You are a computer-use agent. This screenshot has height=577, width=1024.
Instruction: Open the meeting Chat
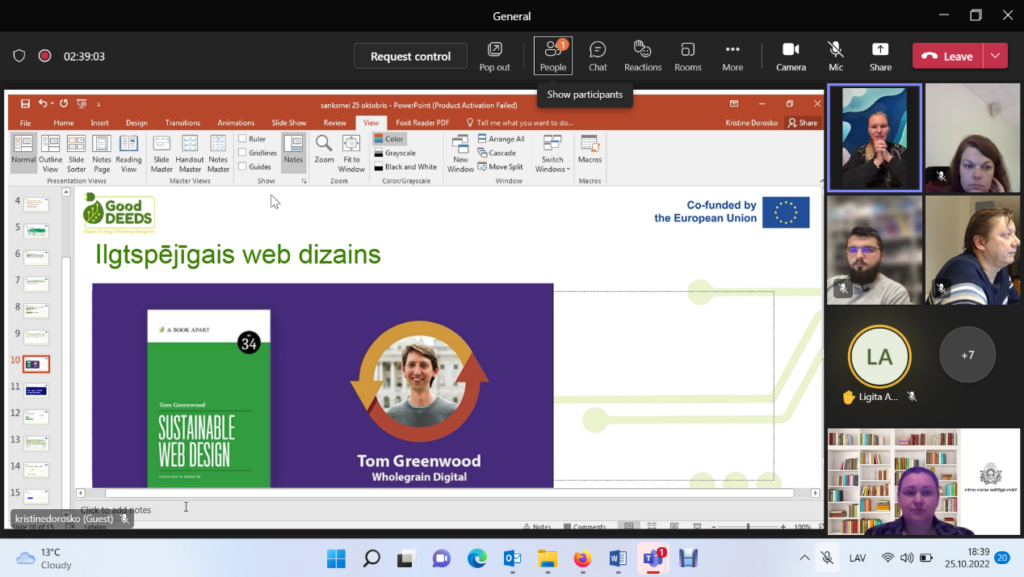(x=598, y=56)
